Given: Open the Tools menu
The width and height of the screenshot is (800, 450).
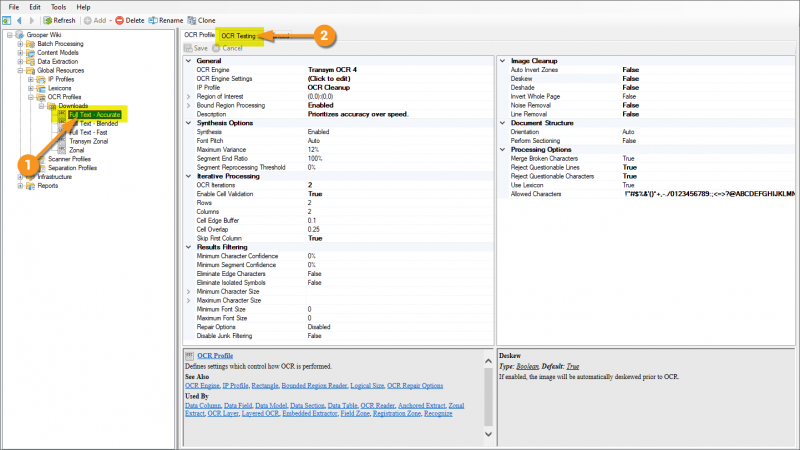Looking at the screenshot, I should coord(58,7).
